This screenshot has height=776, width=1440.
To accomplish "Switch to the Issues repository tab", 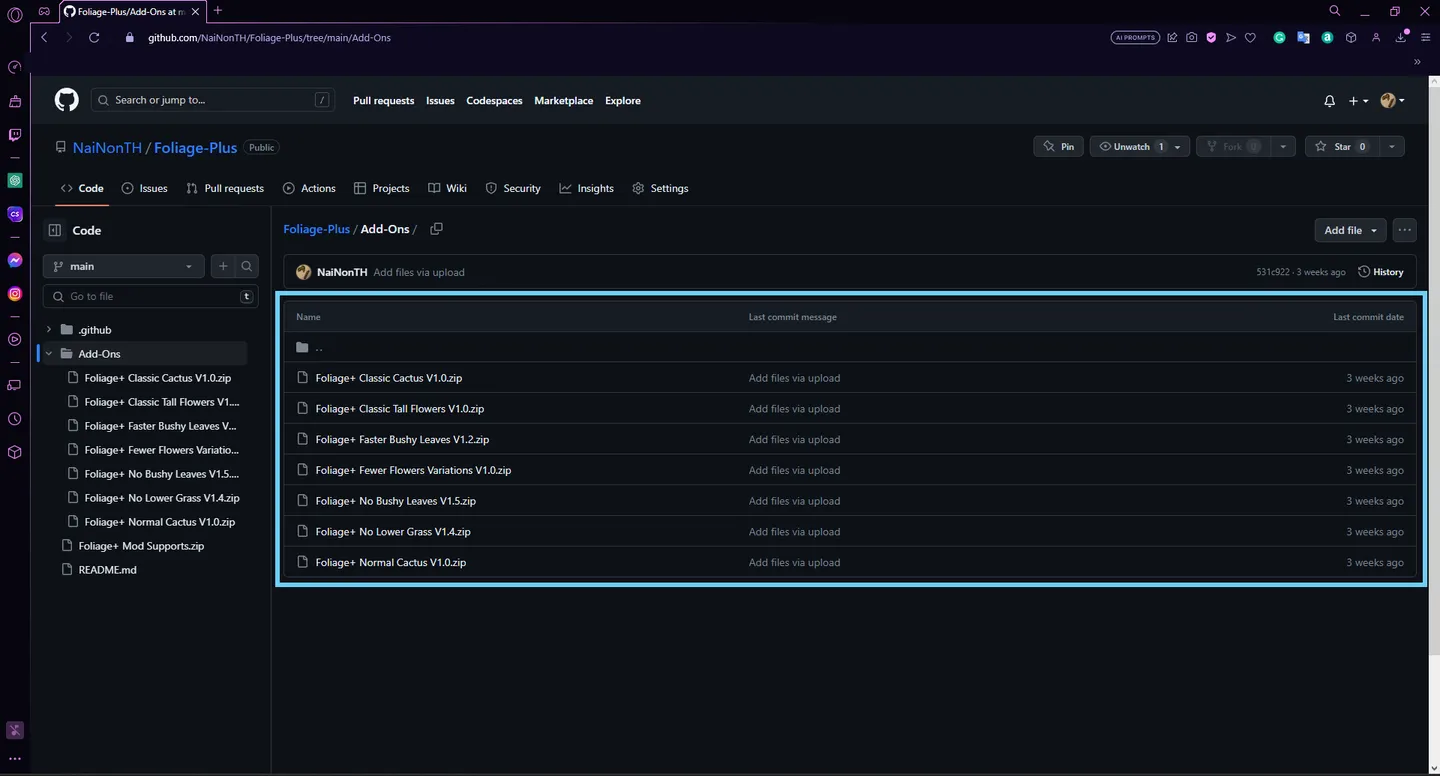I will click(x=144, y=188).
